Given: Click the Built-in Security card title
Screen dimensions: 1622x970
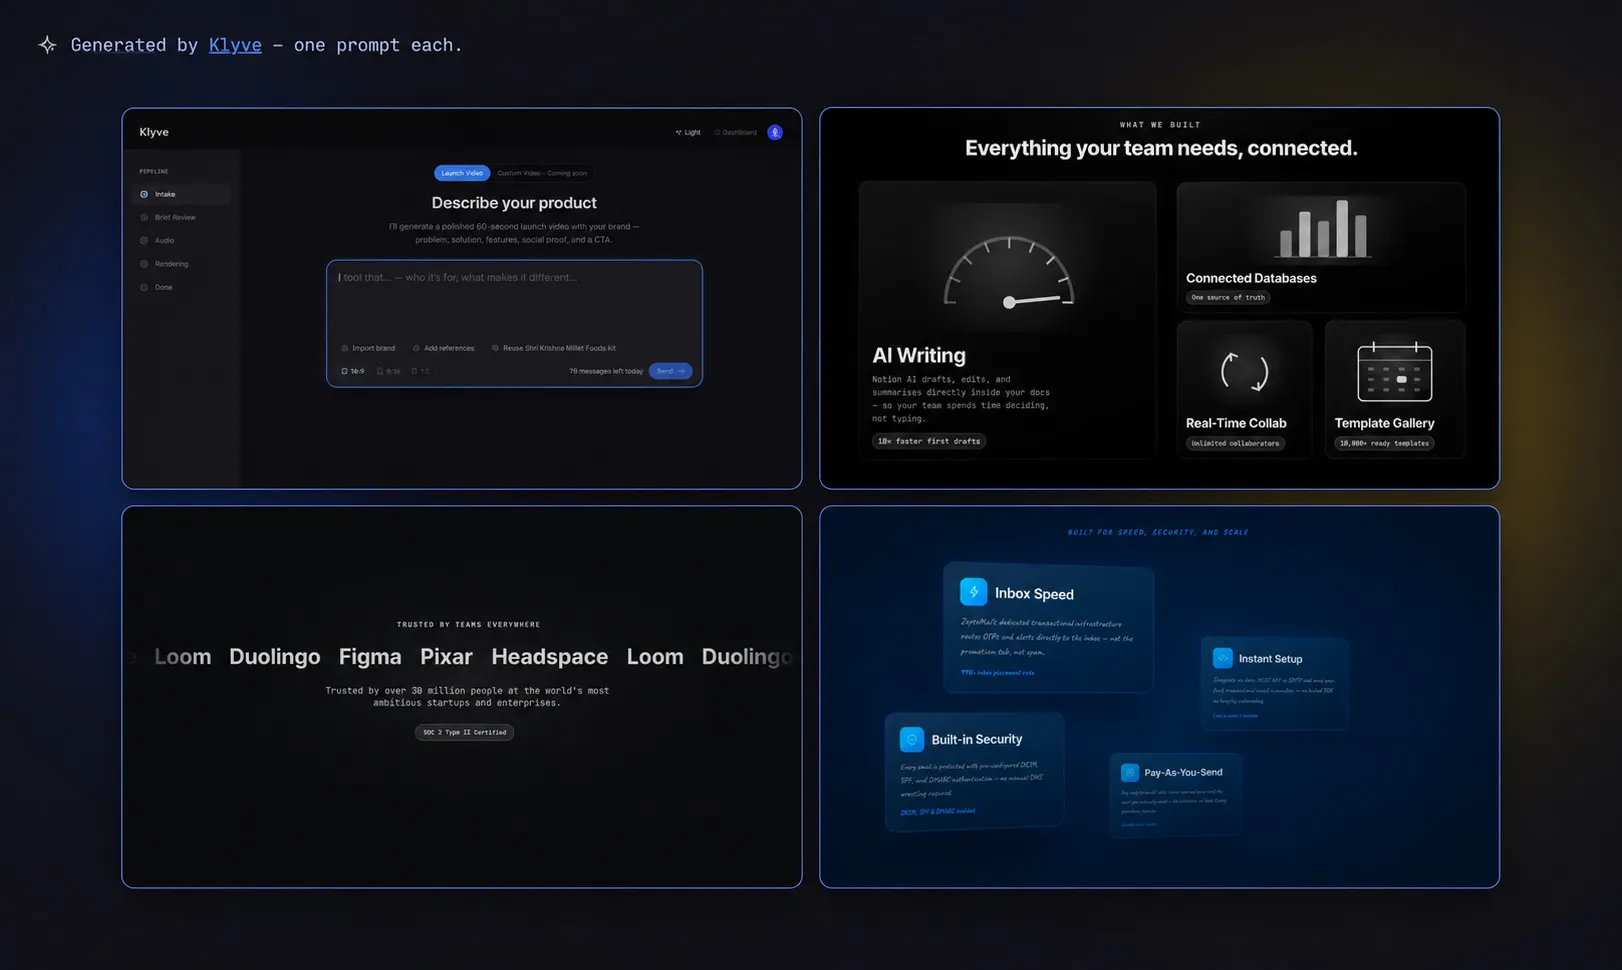Looking at the screenshot, I should pyautogui.click(x=977, y=740).
